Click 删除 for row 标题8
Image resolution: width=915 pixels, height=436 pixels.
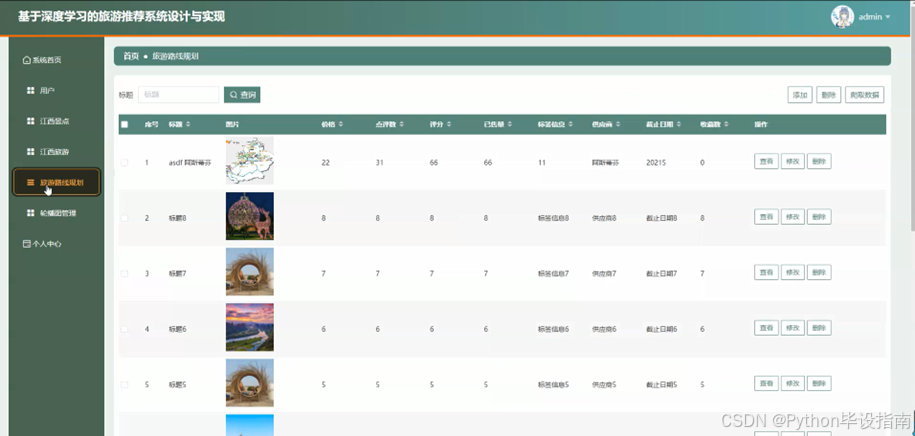pos(819,217)
